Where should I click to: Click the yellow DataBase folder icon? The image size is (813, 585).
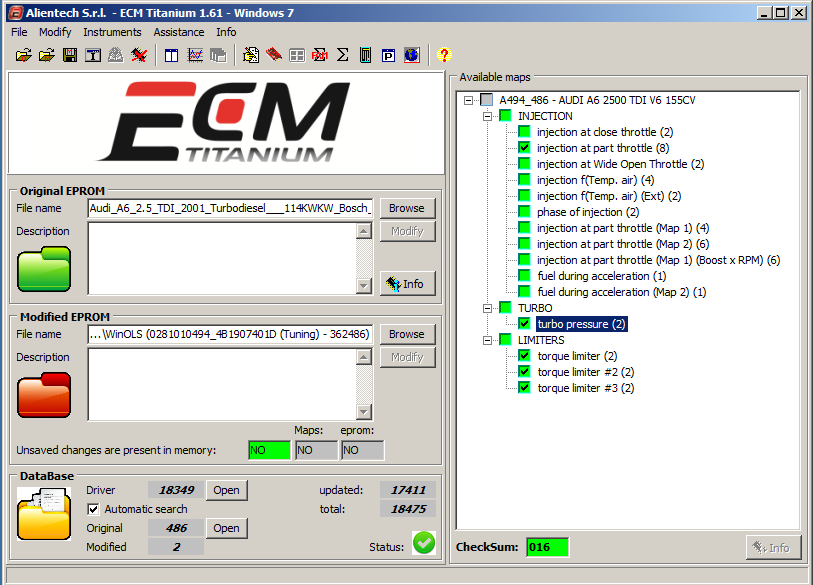(x=44, y=514)
